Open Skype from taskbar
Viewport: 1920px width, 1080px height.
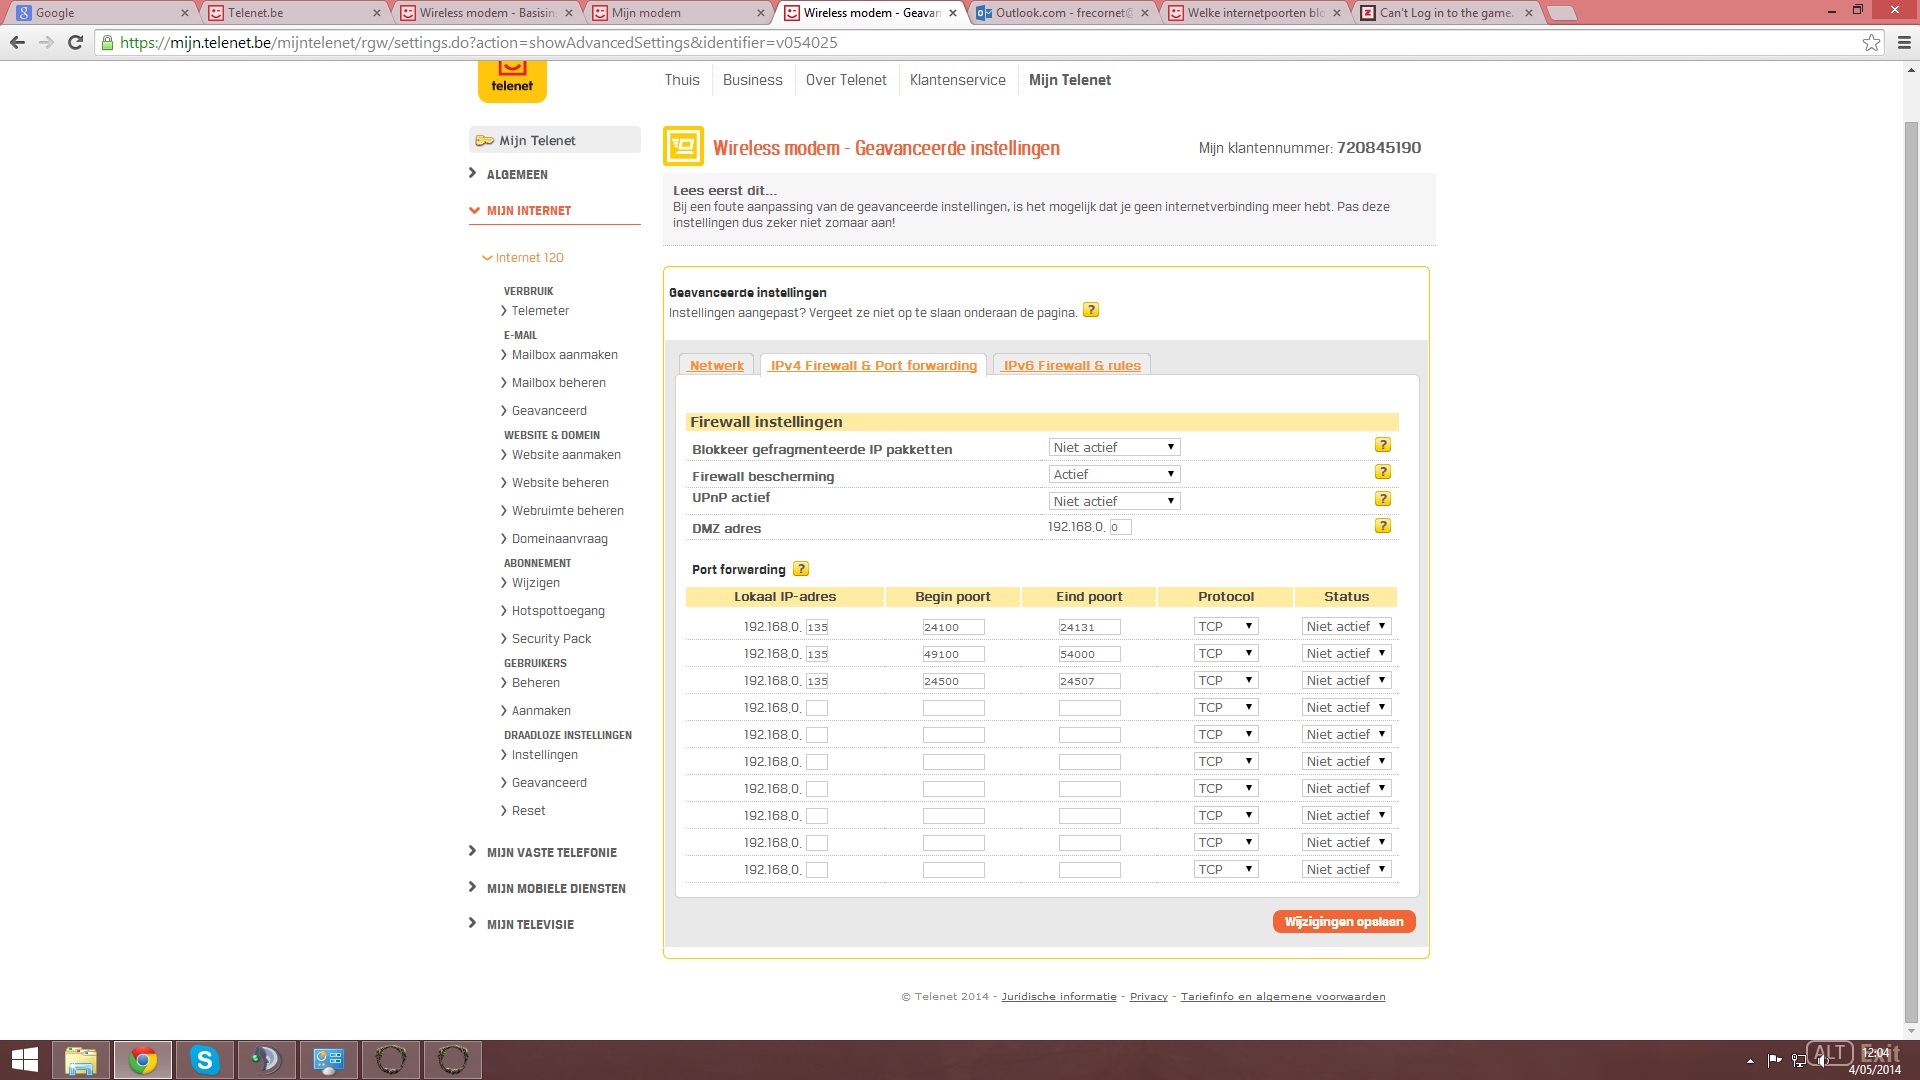pos(205,1060)
